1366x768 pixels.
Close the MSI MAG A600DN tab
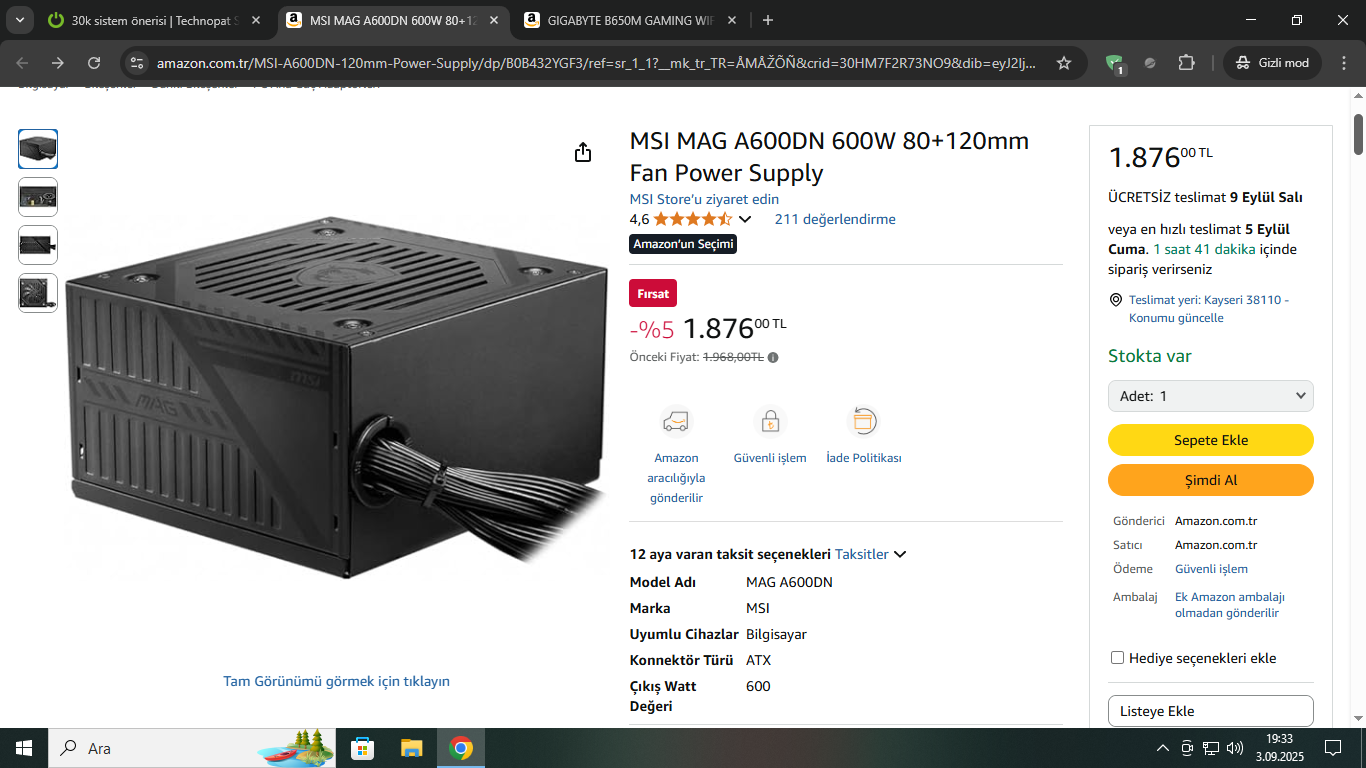coord(494,20)
